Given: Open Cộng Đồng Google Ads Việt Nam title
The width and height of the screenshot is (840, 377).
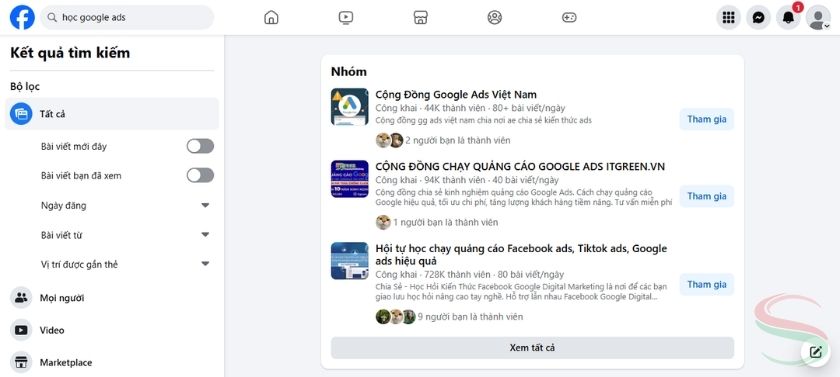Looking at the screenshot, I should pyautogui.click(x=456, y=95).
